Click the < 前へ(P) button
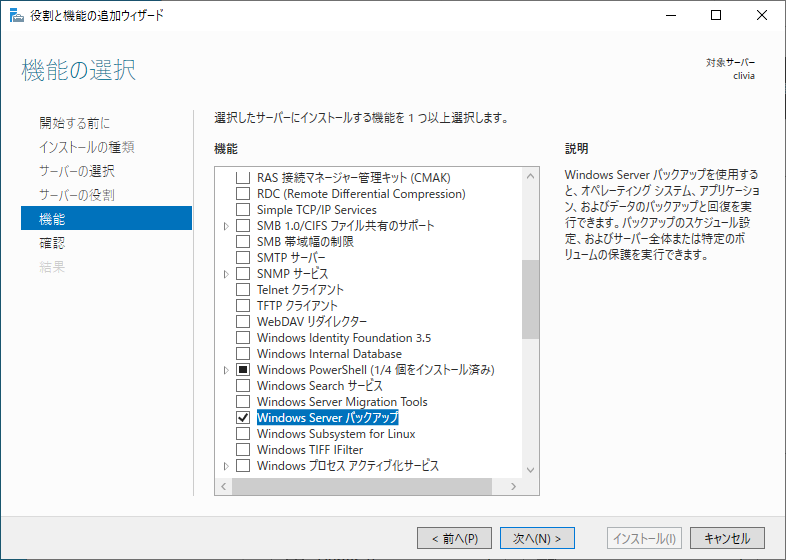Viewport: 786px width, 560px height. click(x=454, y=538)
